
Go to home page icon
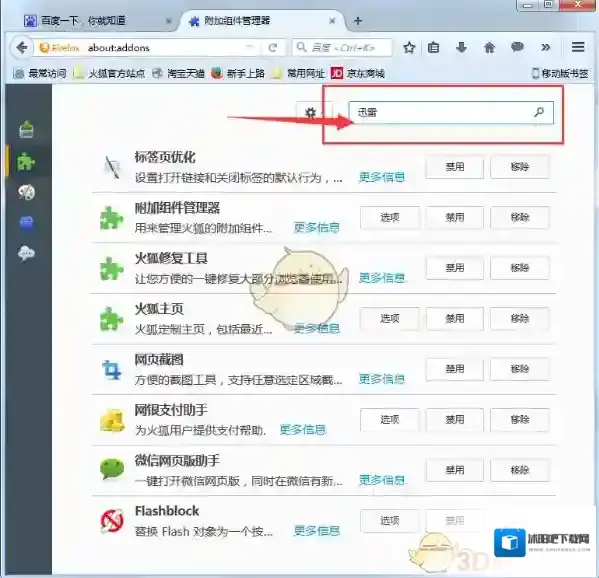489,48
